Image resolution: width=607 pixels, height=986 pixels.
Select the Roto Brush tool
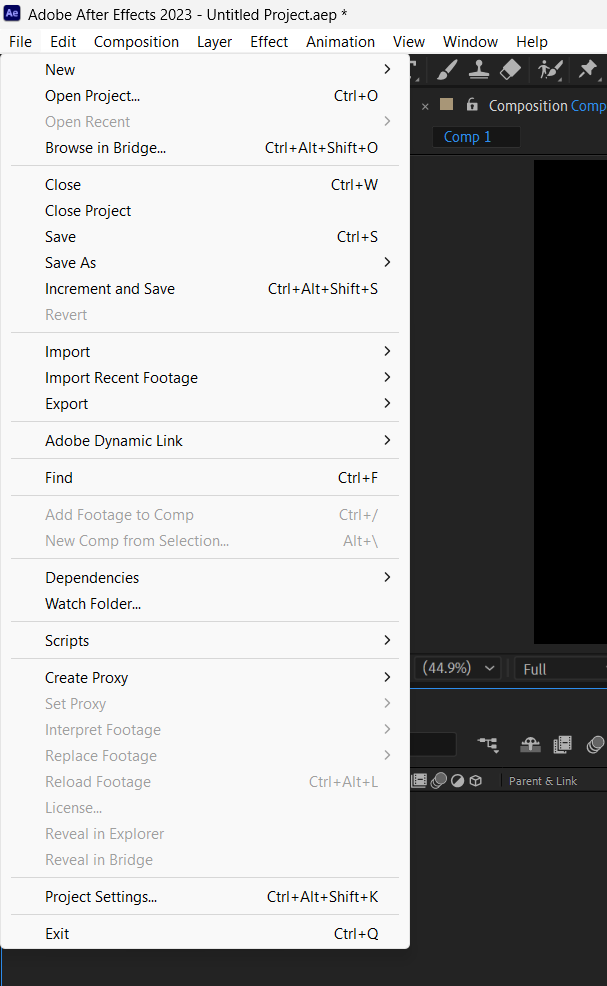click(550, 69)
